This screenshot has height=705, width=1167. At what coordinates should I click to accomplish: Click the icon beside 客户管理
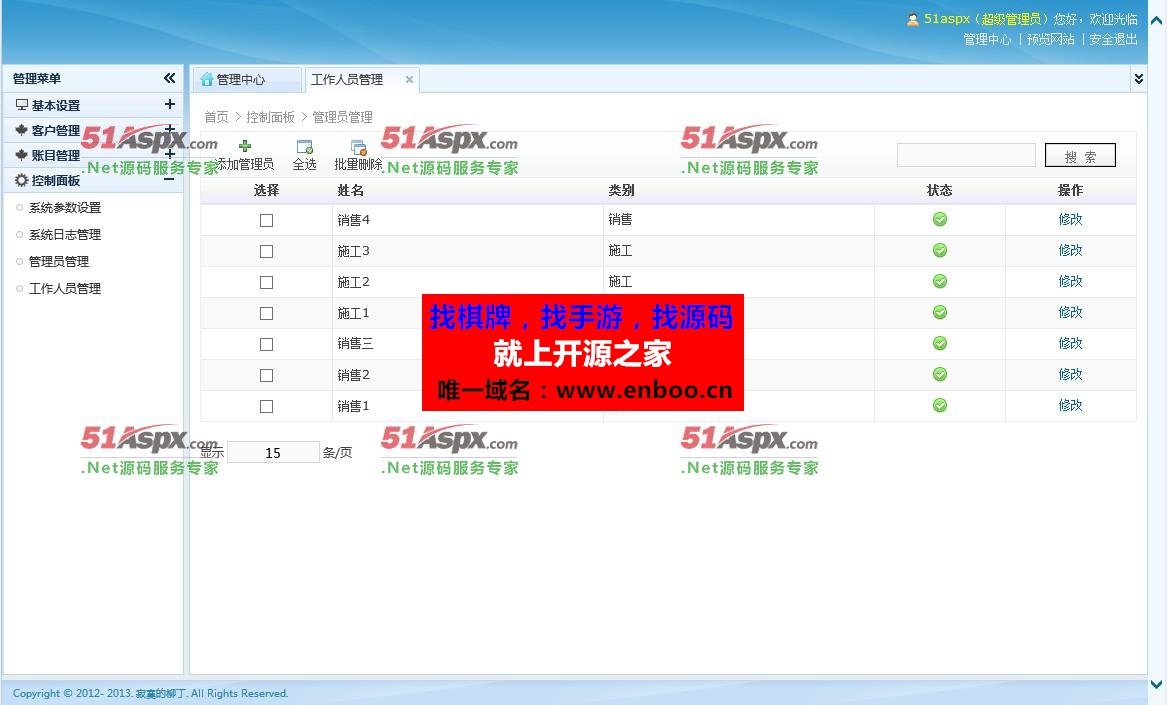coord(22,130)
